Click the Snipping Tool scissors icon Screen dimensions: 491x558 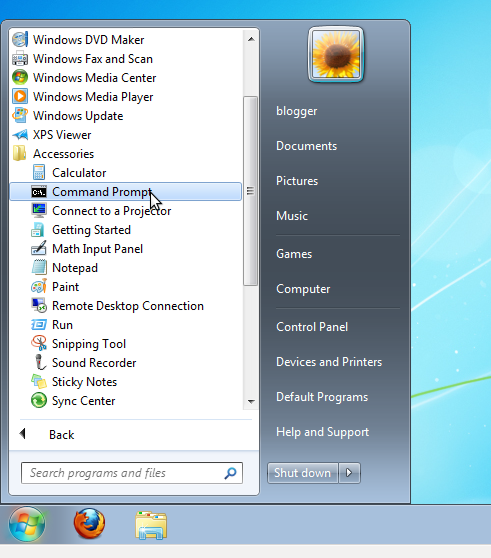pos(39,343)
